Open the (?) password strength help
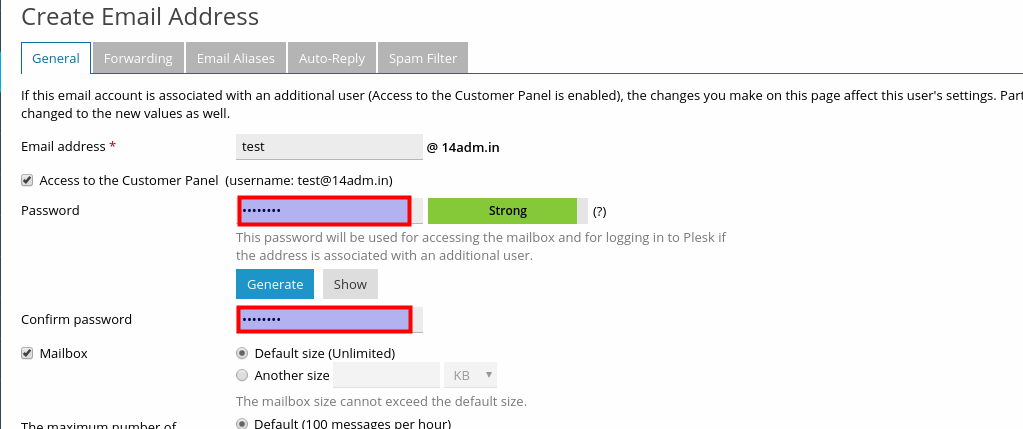This screenshot has height=429, width=1023. pyautogui.click(x=599, y=212)
